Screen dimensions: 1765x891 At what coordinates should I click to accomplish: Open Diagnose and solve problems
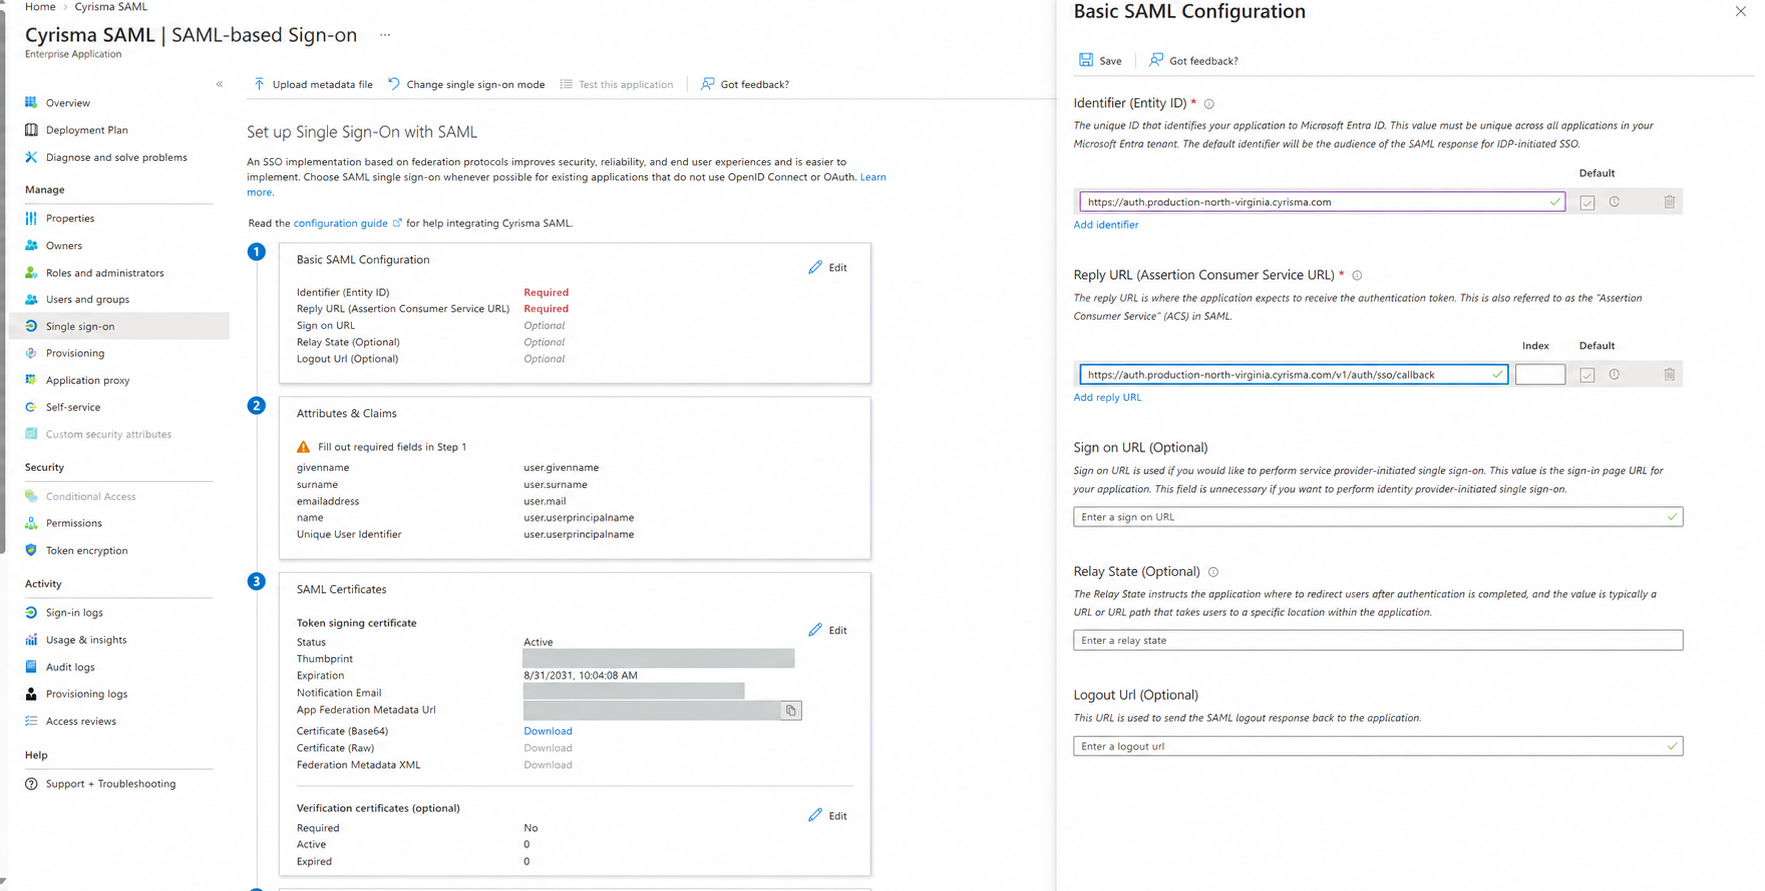click(x=115, y=157)
